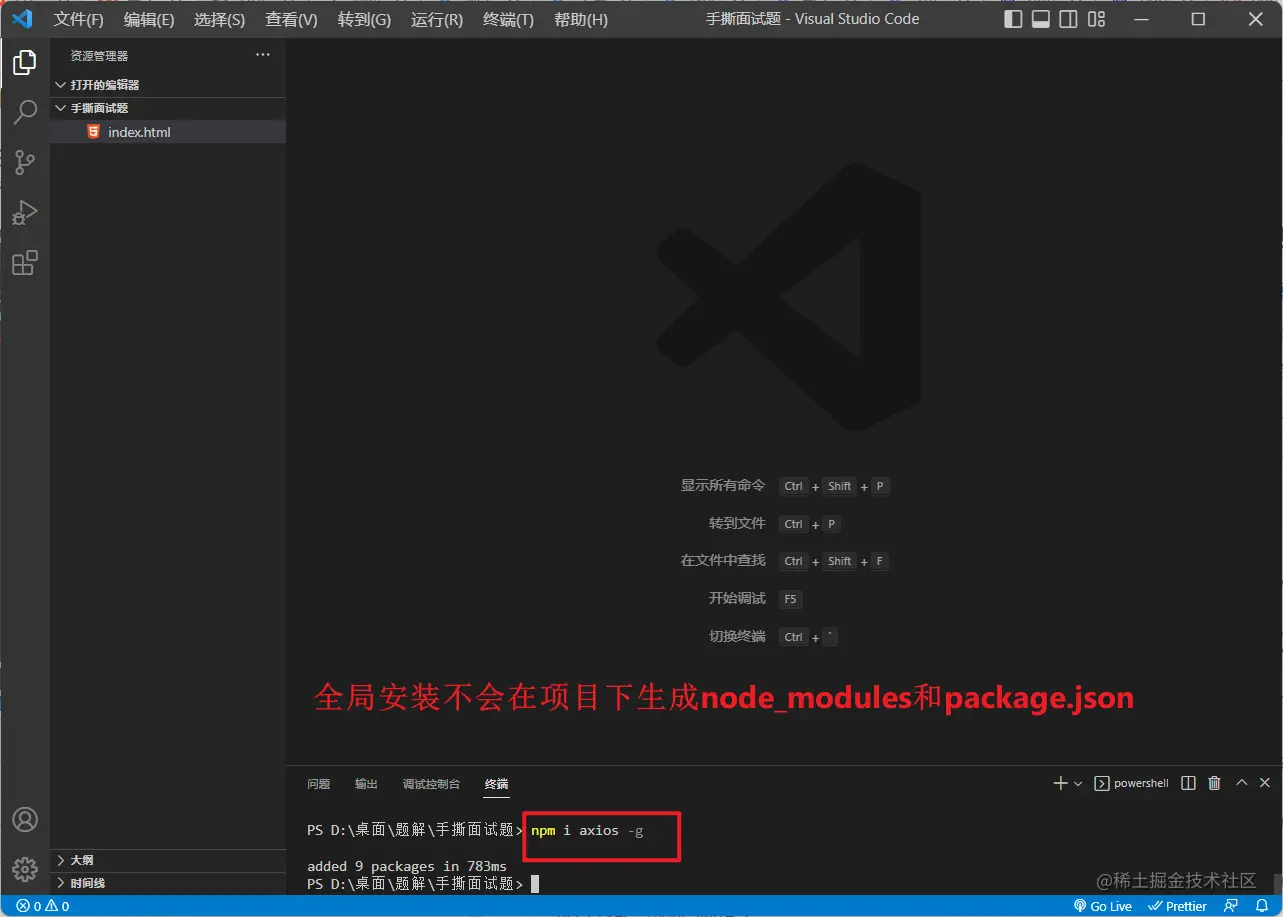Open the Source Control view
Screen dimensions: 1283x917
[x=24, y=163]
